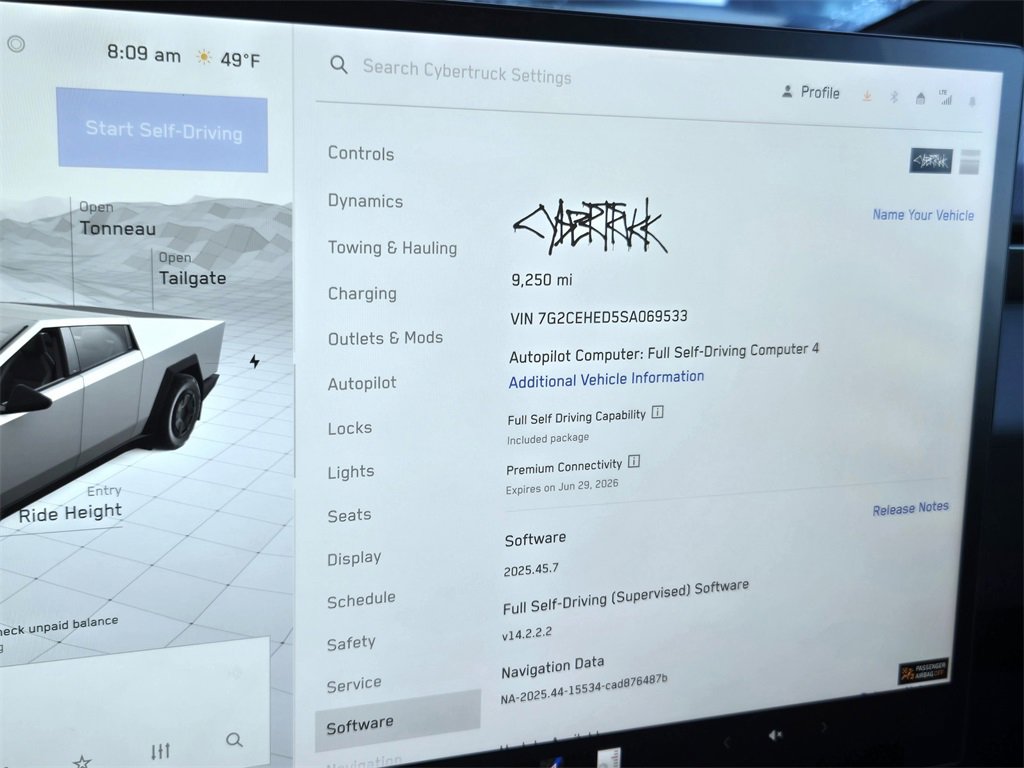The width and height of the screenshot is (1024, 768).
Task: Open Additional Vehicle Information link
Action: (606, 379)
